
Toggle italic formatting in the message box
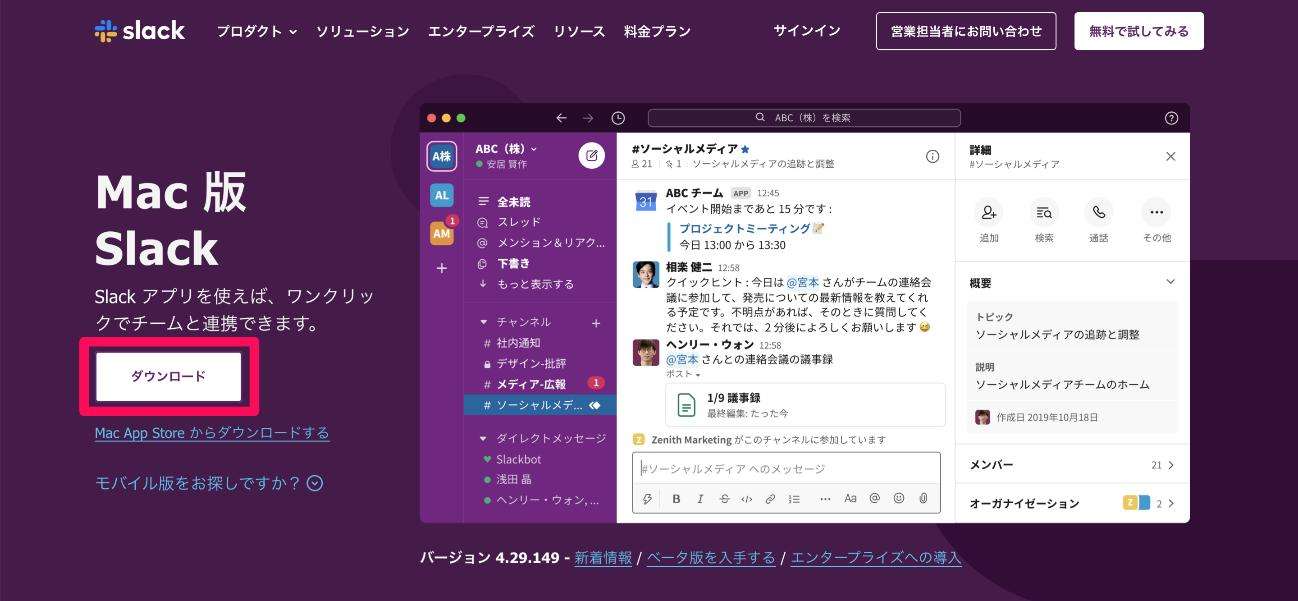coord(700,498)
